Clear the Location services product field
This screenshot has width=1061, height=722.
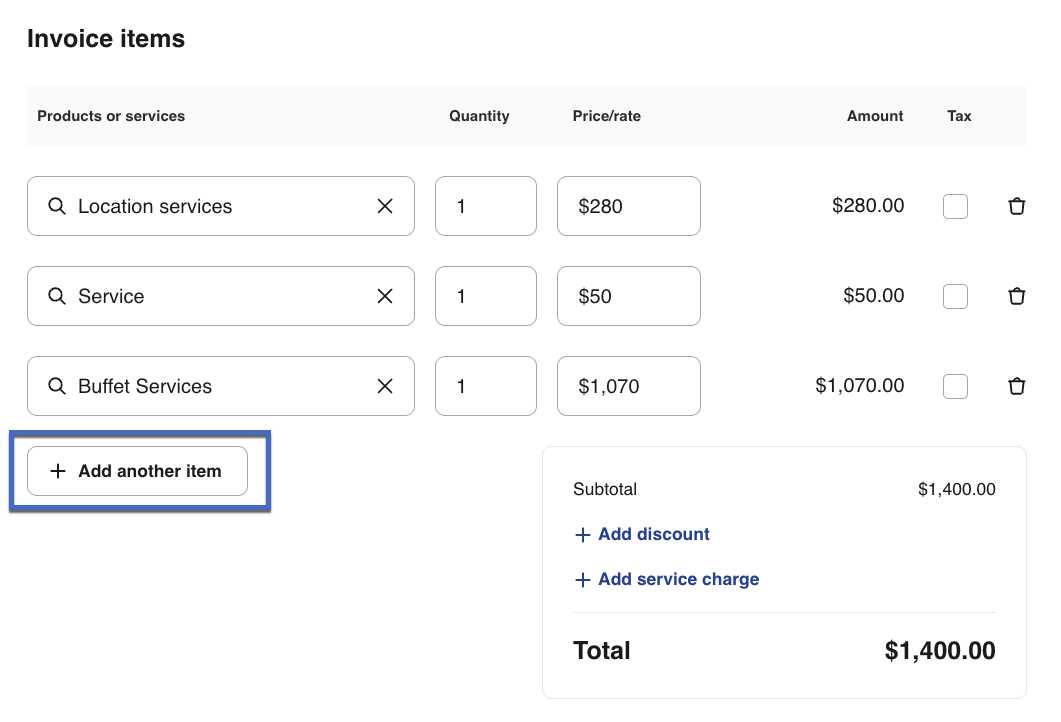(385, 207)
